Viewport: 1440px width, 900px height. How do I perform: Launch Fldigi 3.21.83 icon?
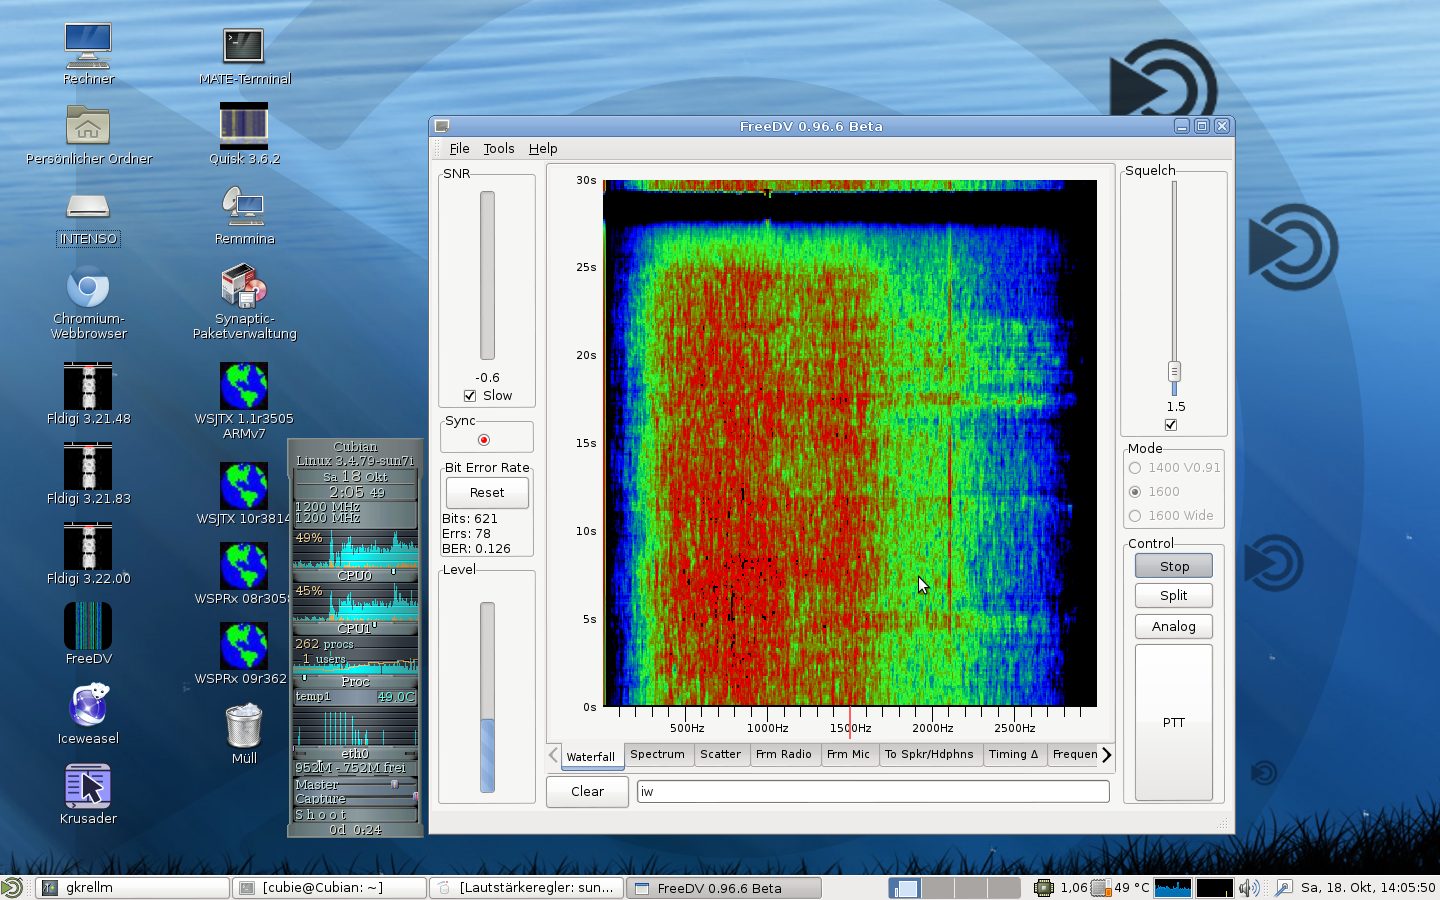[x=88, y=466]
